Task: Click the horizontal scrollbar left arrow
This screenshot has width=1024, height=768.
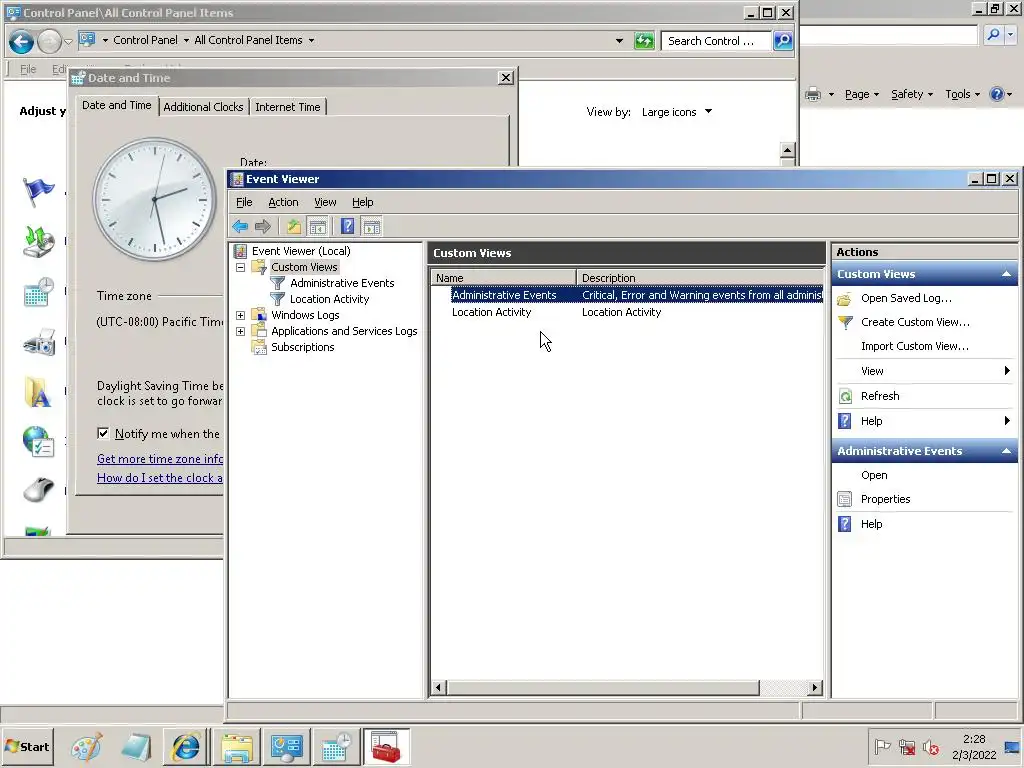Action: [438, 687]
